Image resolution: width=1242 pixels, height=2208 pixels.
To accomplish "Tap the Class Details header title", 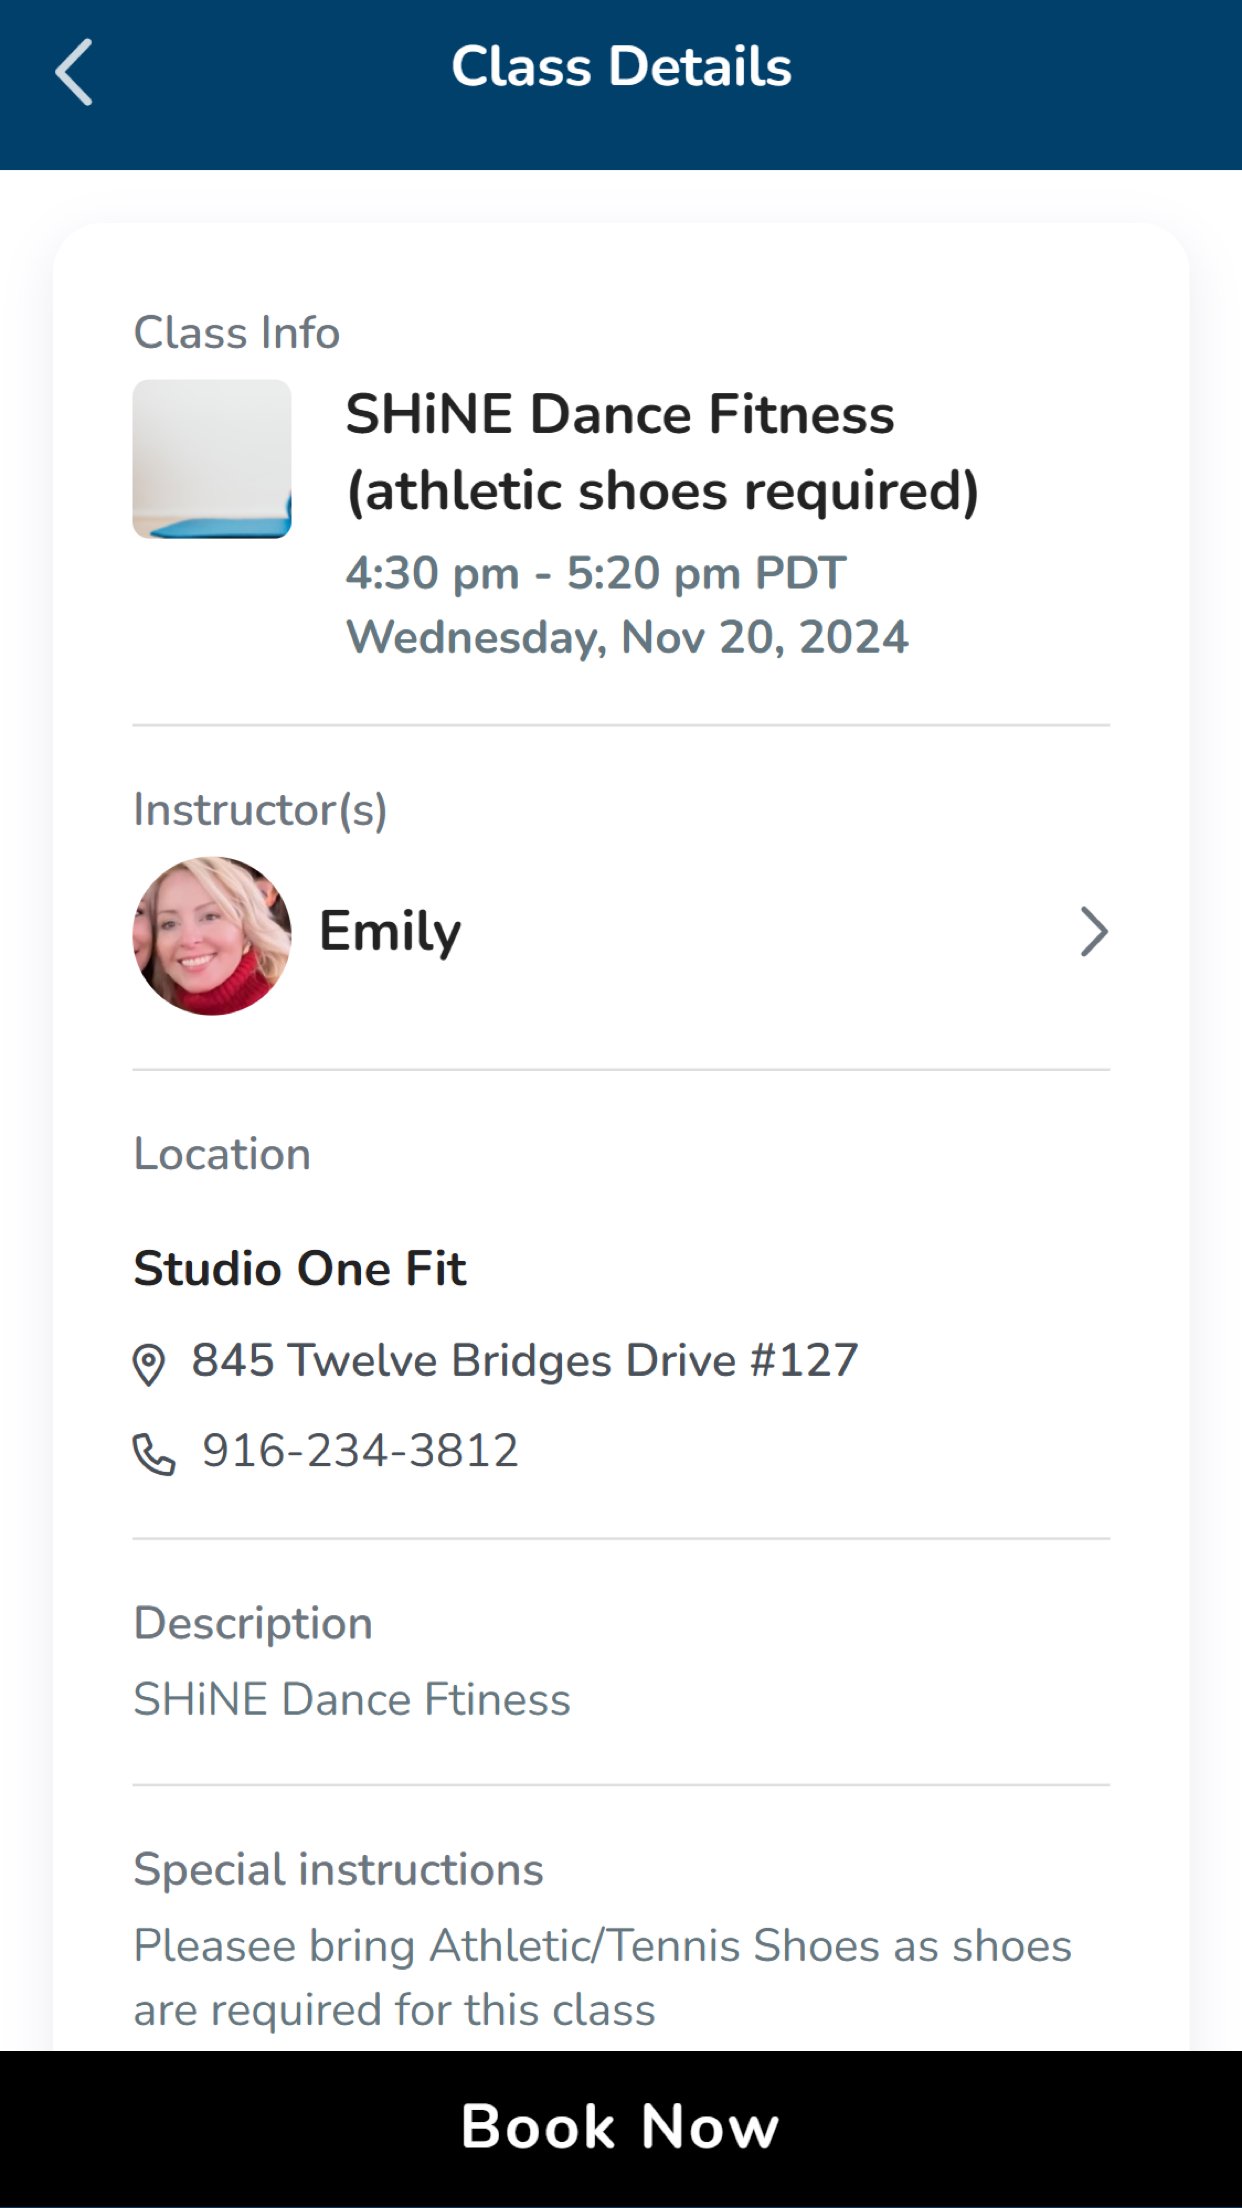I will tap(621, 67).
